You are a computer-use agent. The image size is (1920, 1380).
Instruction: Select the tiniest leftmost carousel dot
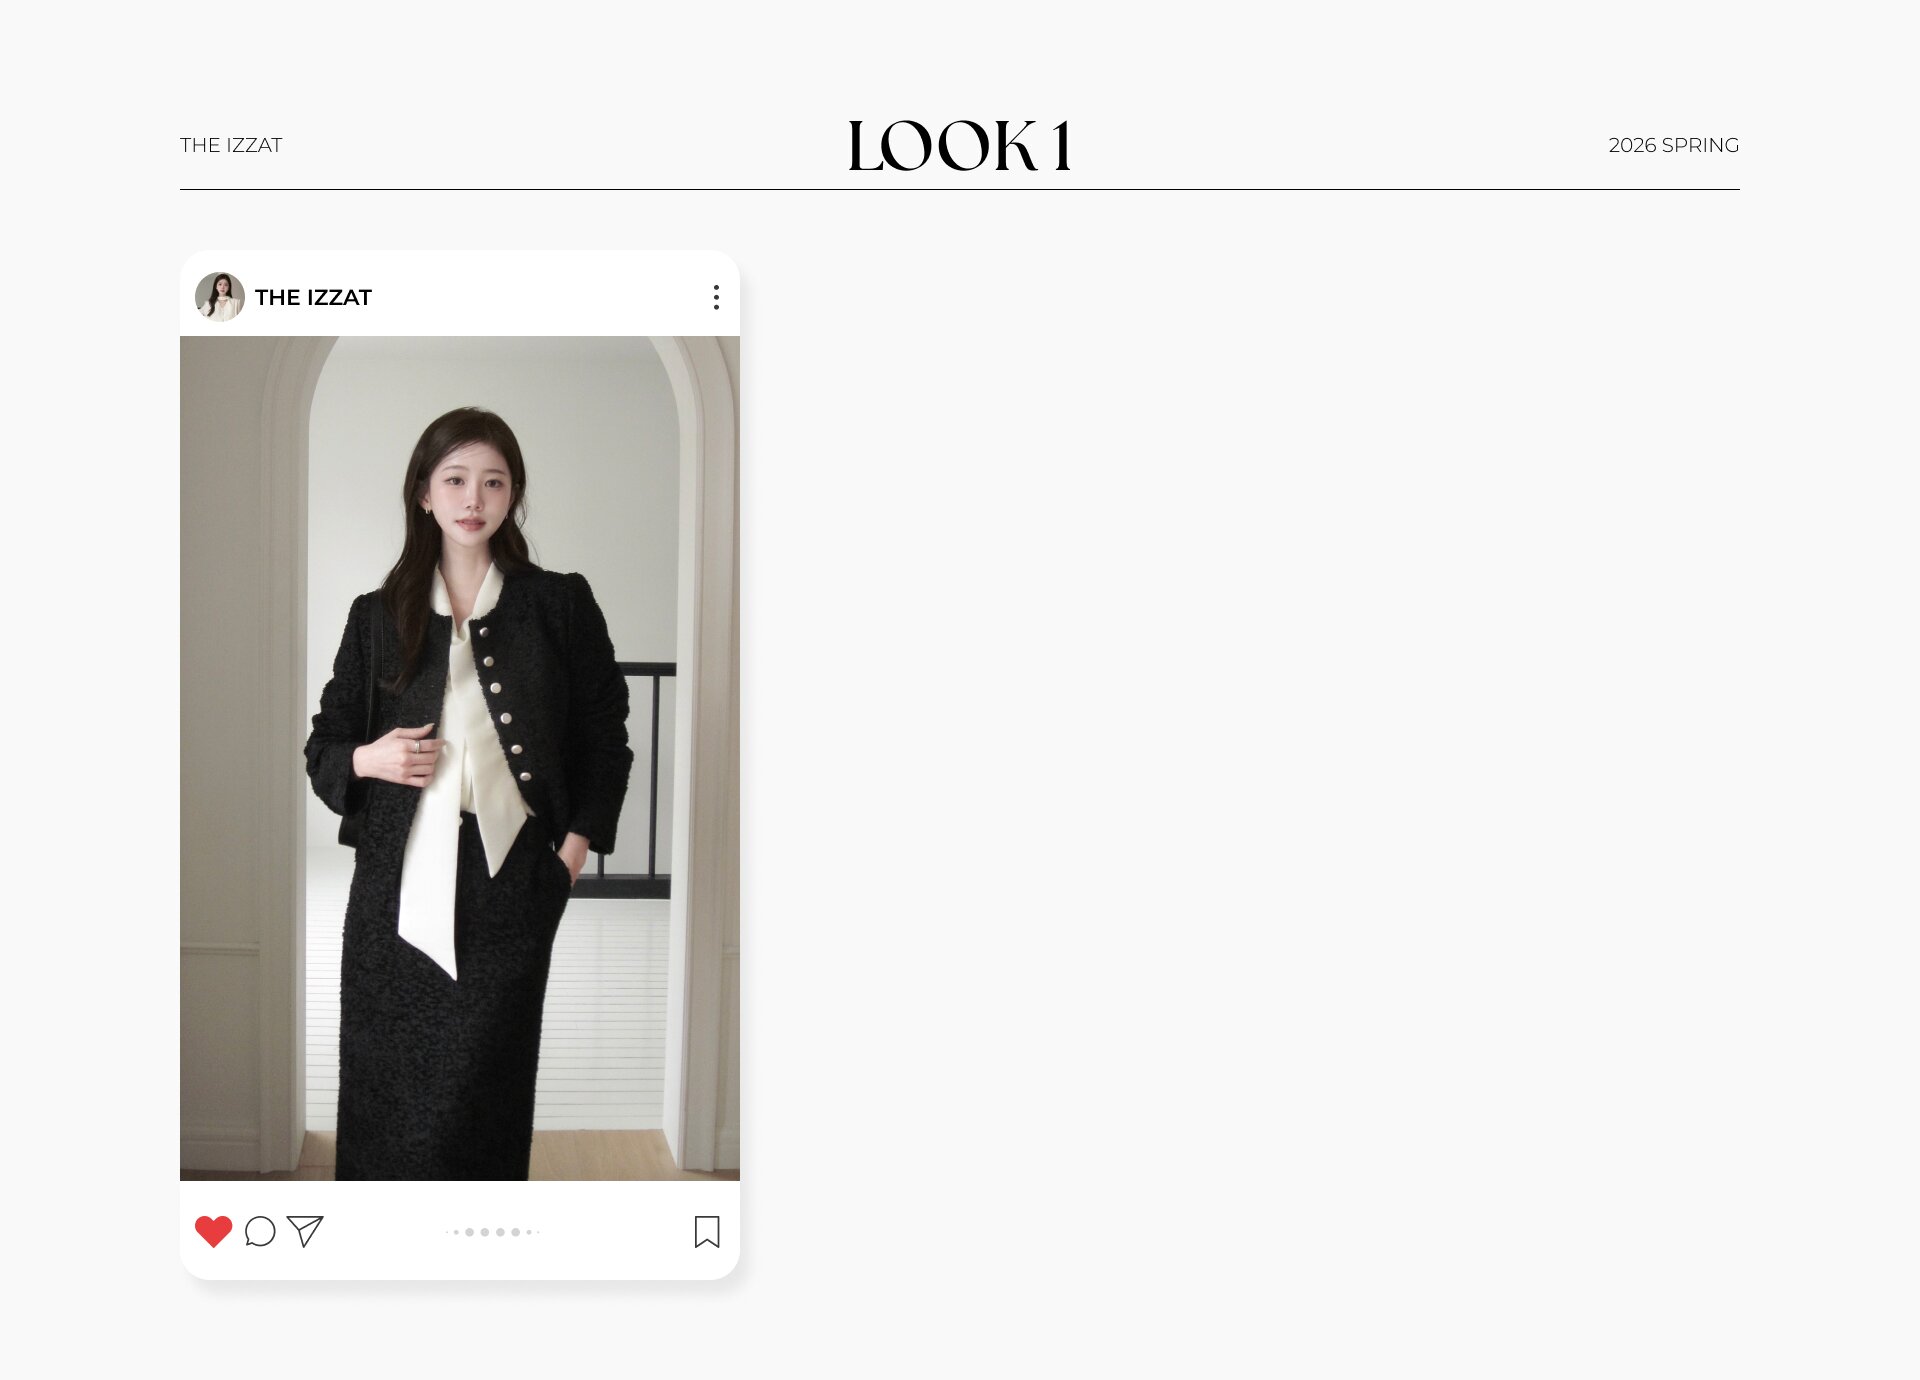(x=447, y=1232)
